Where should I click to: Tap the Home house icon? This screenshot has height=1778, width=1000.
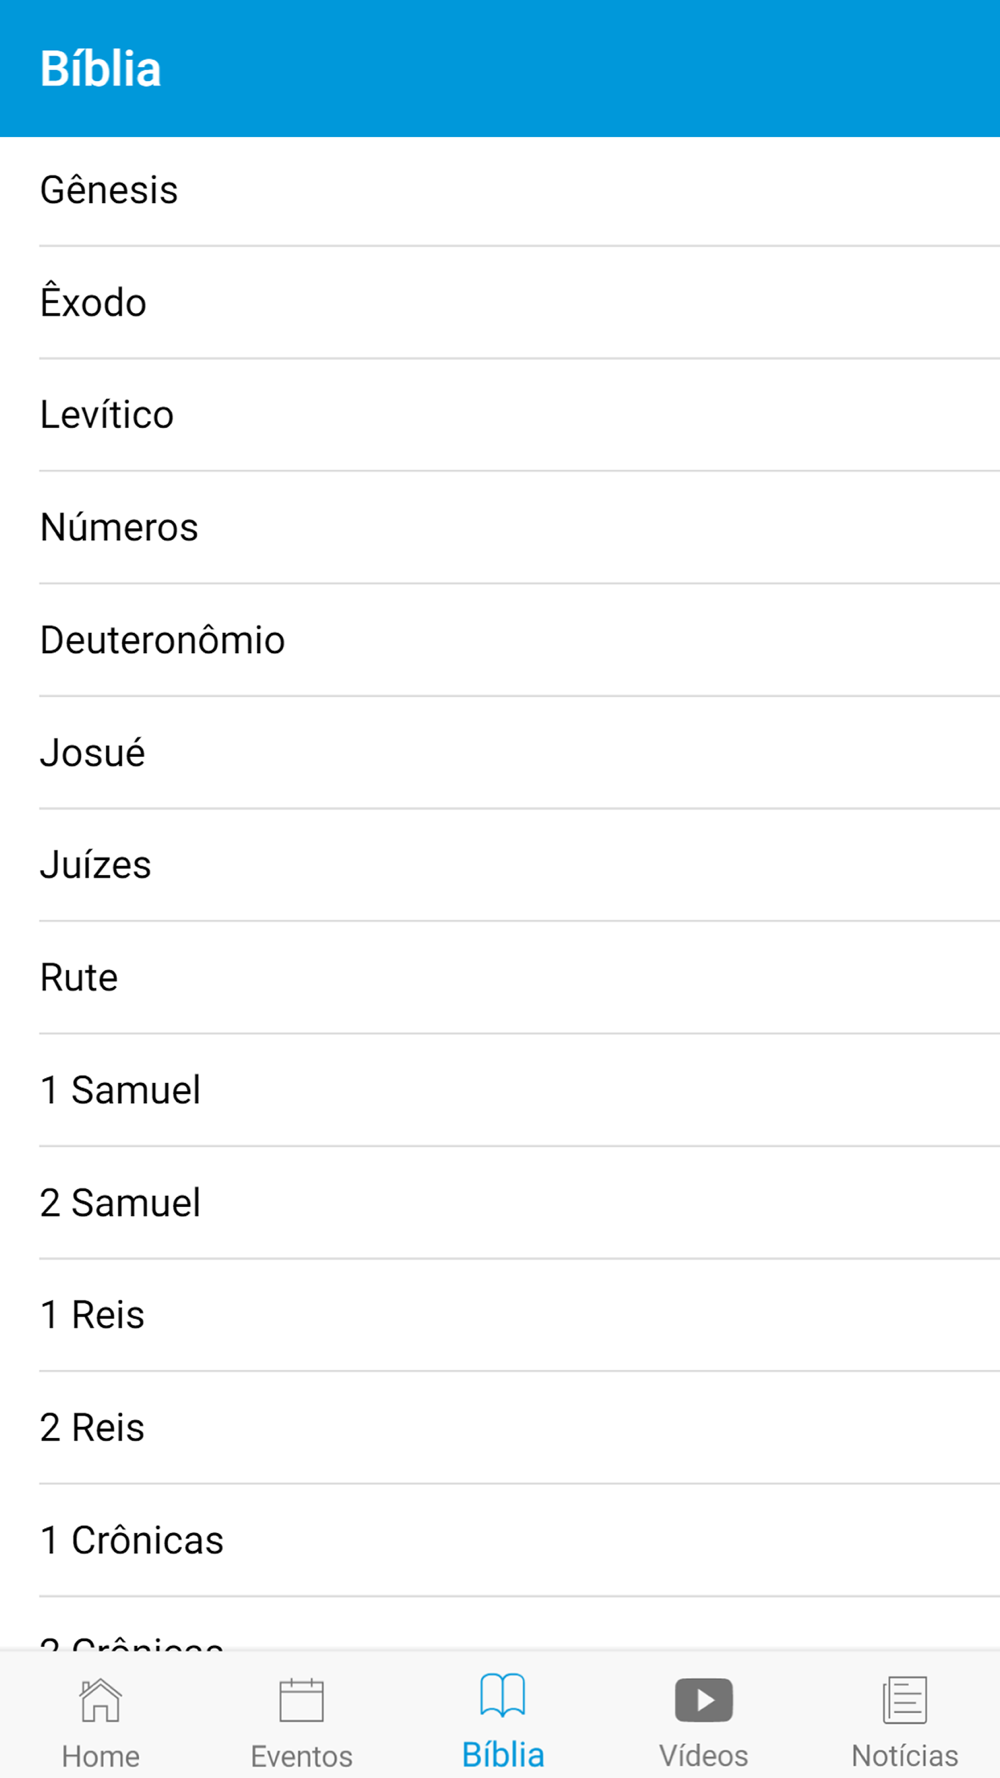[100, 1699]
